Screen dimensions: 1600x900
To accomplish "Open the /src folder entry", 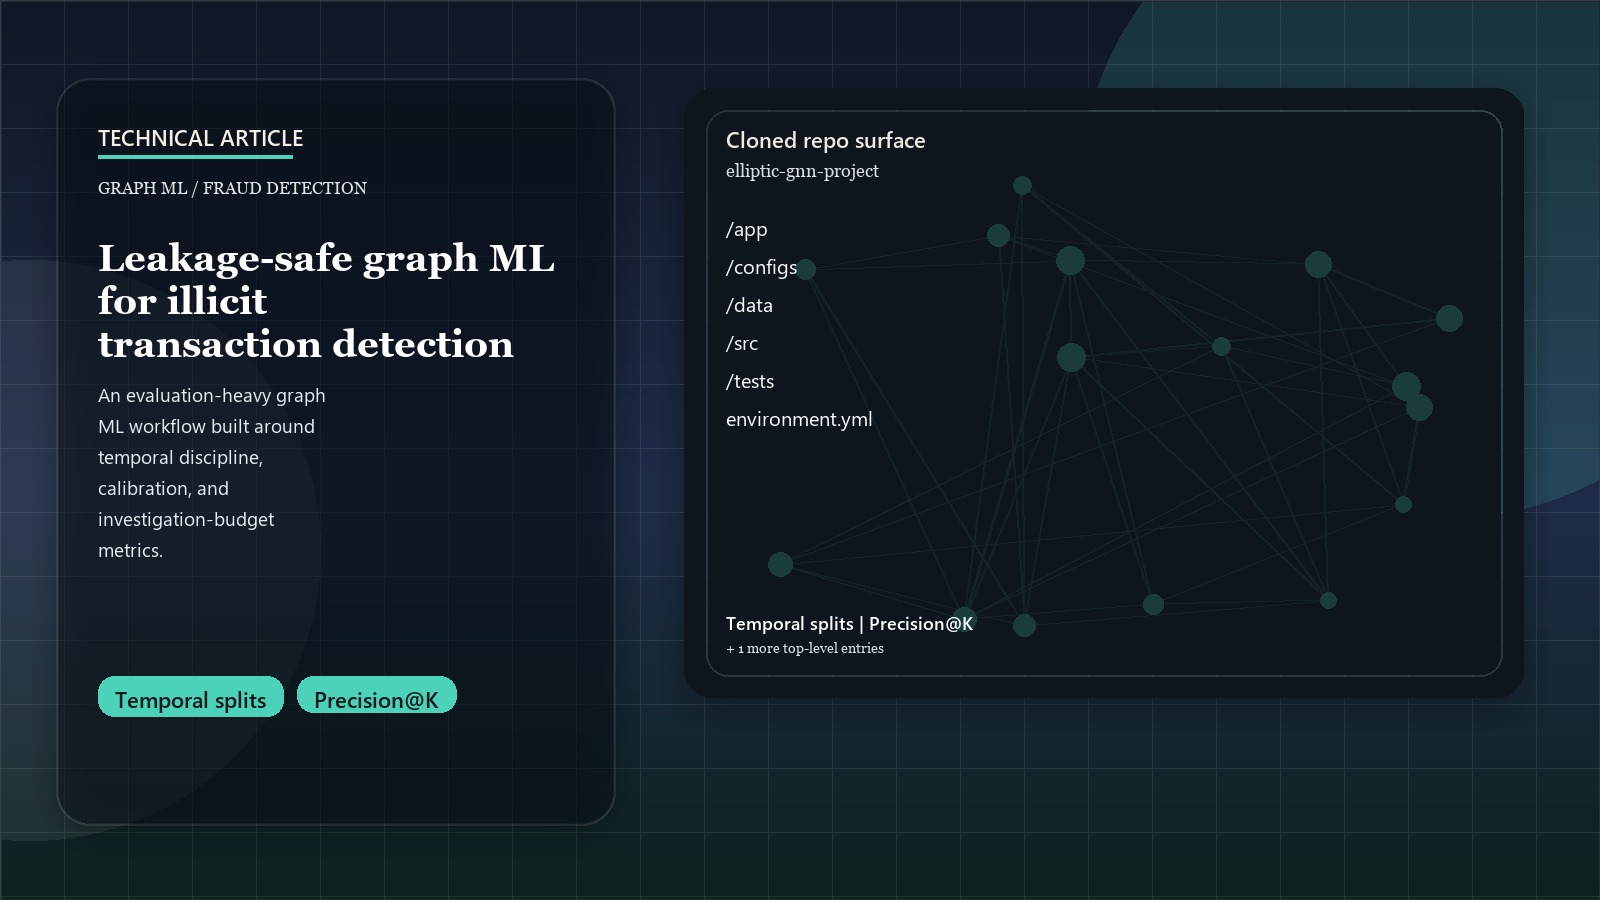I will 742,344.
